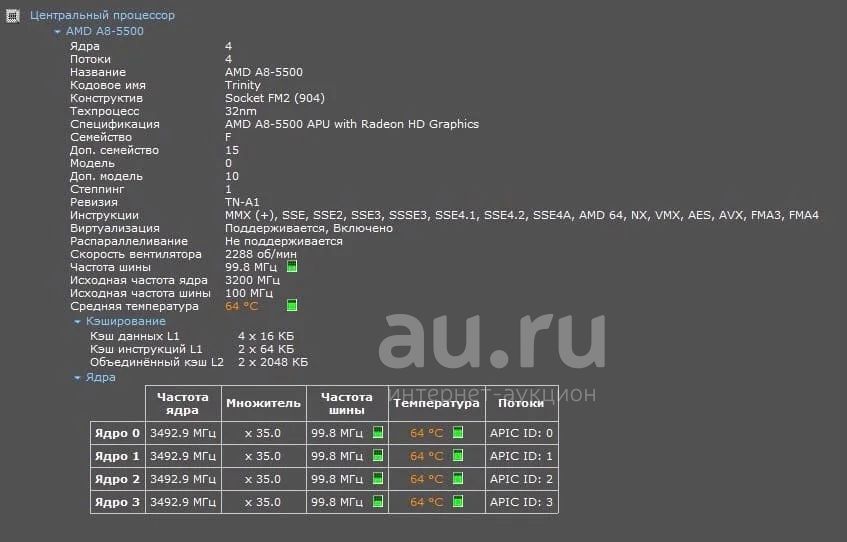This screenshot has height=542, width=847.
Task: Click the 2 x 2048 КБ L2 cache value
Action: click(x=273, y=362)
